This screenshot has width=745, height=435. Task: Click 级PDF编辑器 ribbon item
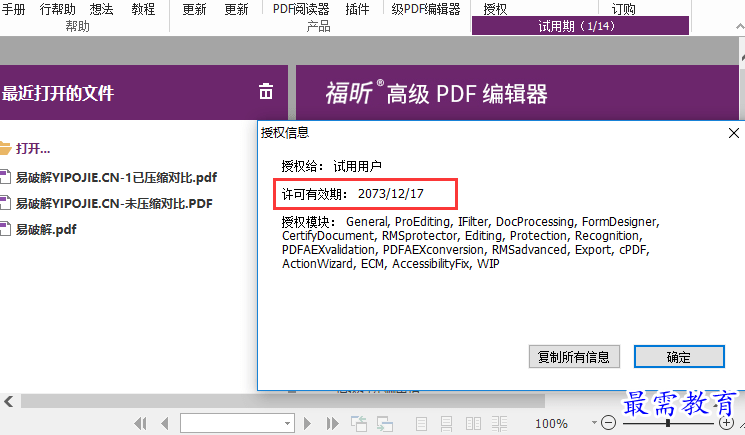pos(426,9)
